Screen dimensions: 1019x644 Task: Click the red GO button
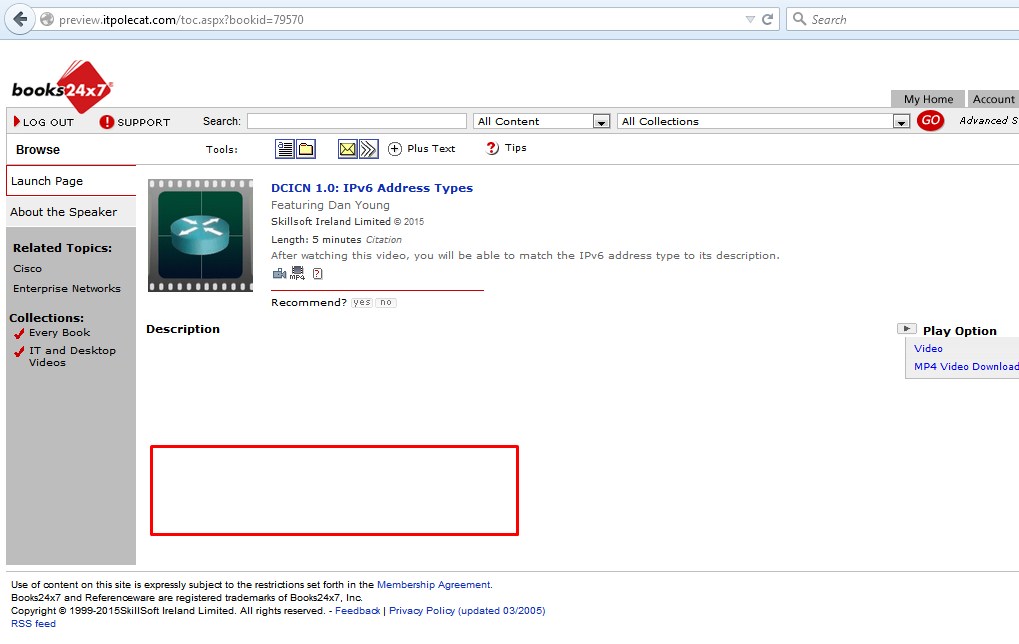pyautogui.click(x=930, y=120)
